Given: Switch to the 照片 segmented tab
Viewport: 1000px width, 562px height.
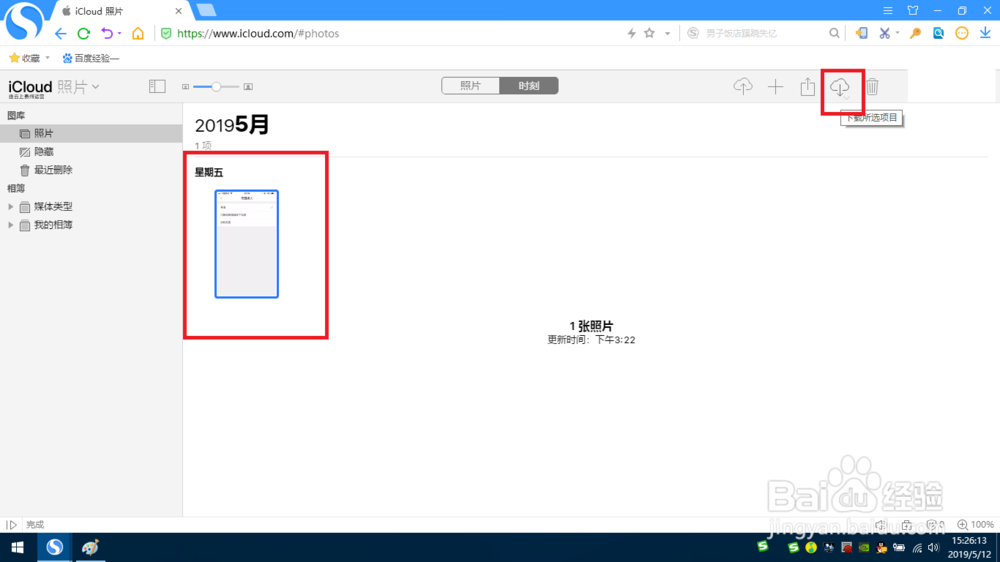Looking at the screenshot, I should click(471, 86).
